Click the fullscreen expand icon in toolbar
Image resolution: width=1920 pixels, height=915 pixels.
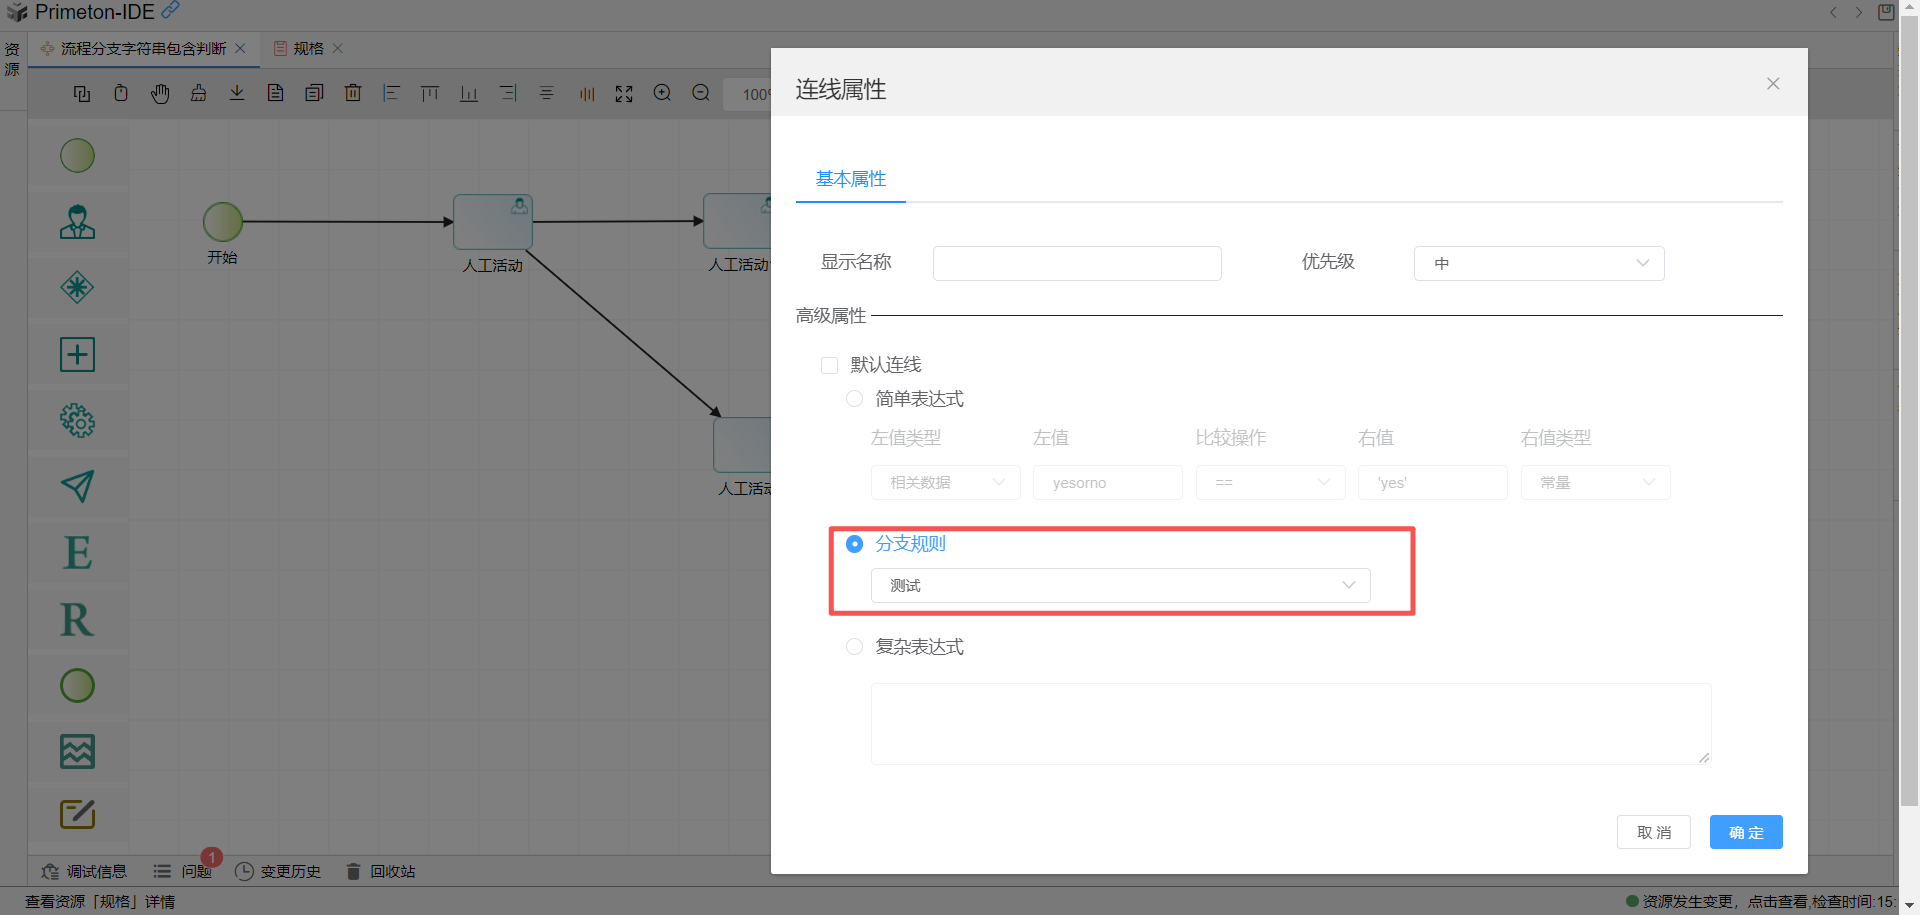click(x=624, y=94)
